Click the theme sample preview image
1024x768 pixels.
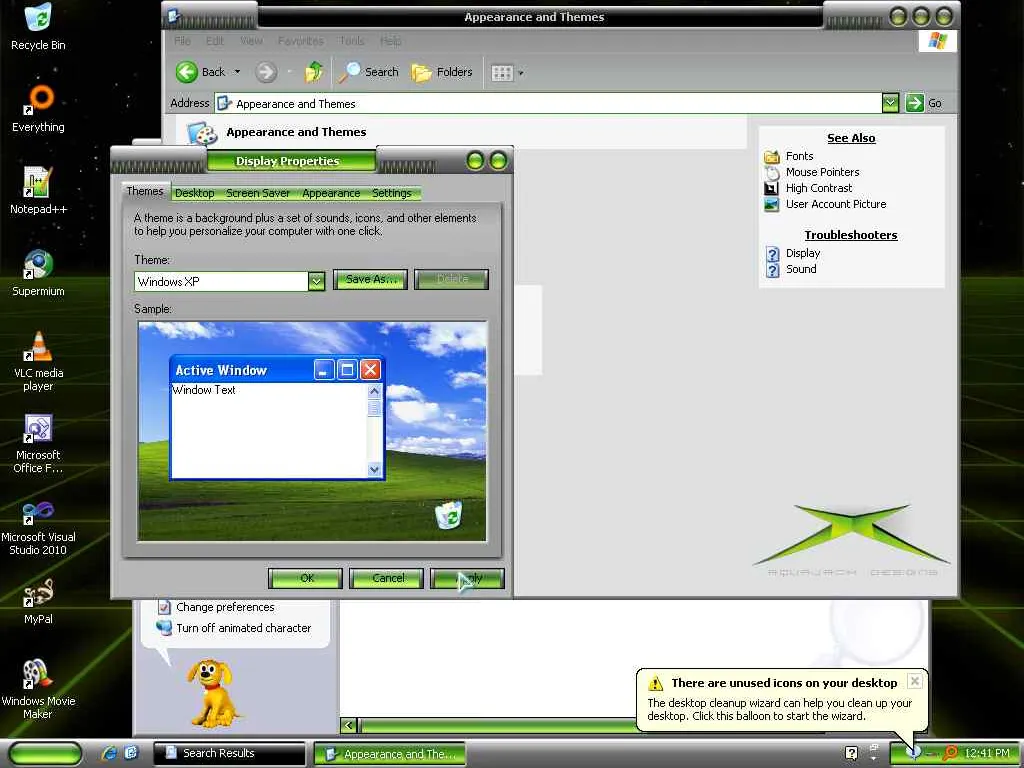pyautogui.click(x=312, y=431)
